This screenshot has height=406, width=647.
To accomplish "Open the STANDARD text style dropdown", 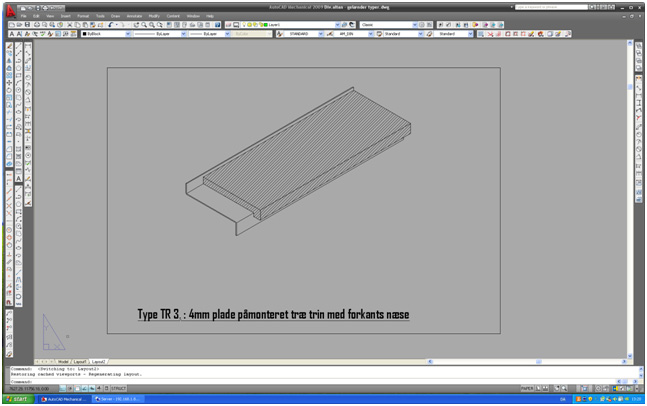I will pyautogui.click(x=321, y=34).
